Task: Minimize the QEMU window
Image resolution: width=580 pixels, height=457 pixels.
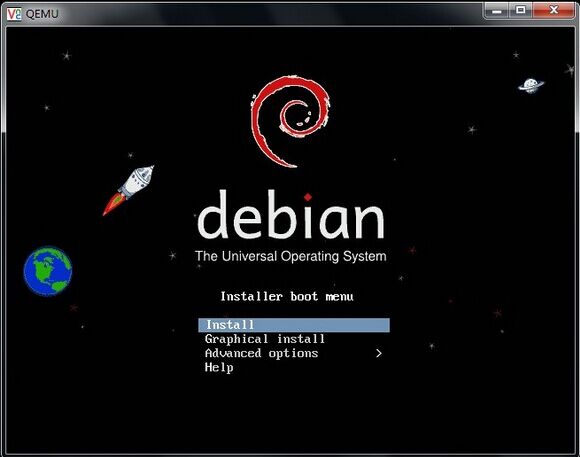Action: pyautogui.click(x=496, y=10)
